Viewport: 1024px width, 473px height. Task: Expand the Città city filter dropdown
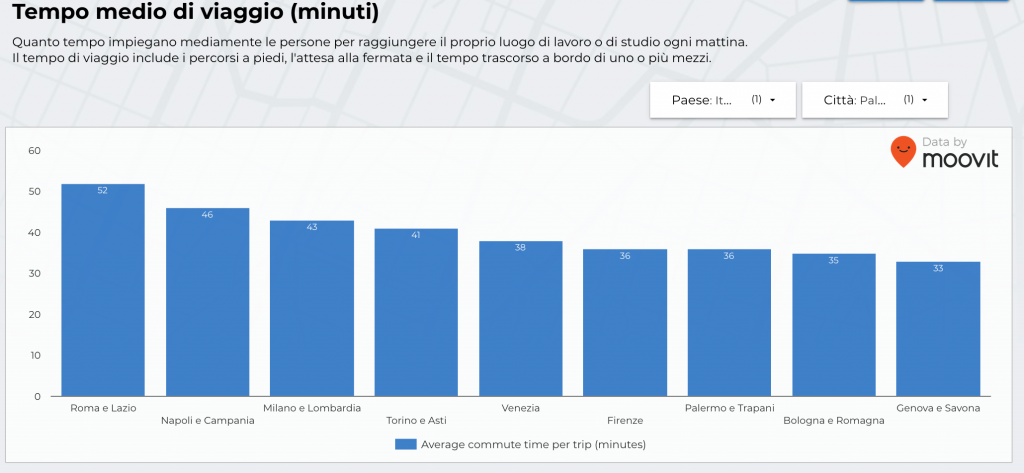coord(873,100)
